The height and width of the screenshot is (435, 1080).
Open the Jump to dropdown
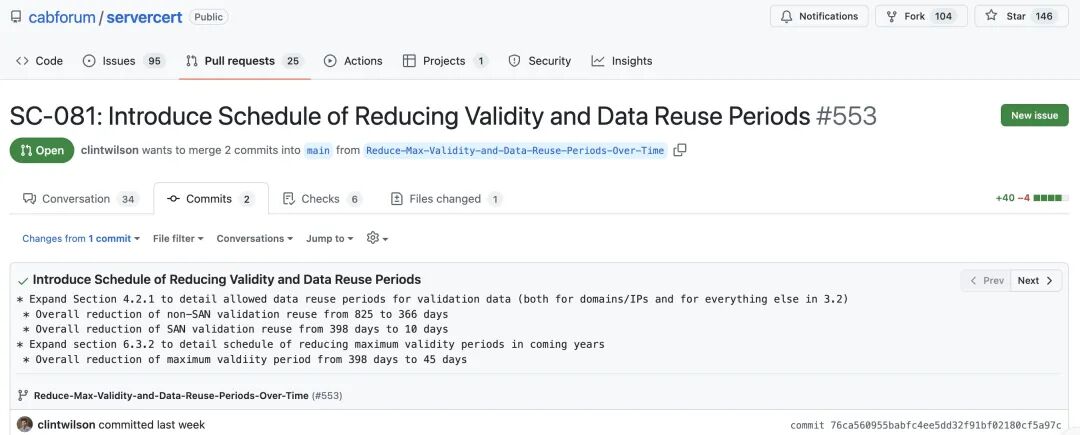[x=330, y=238]
